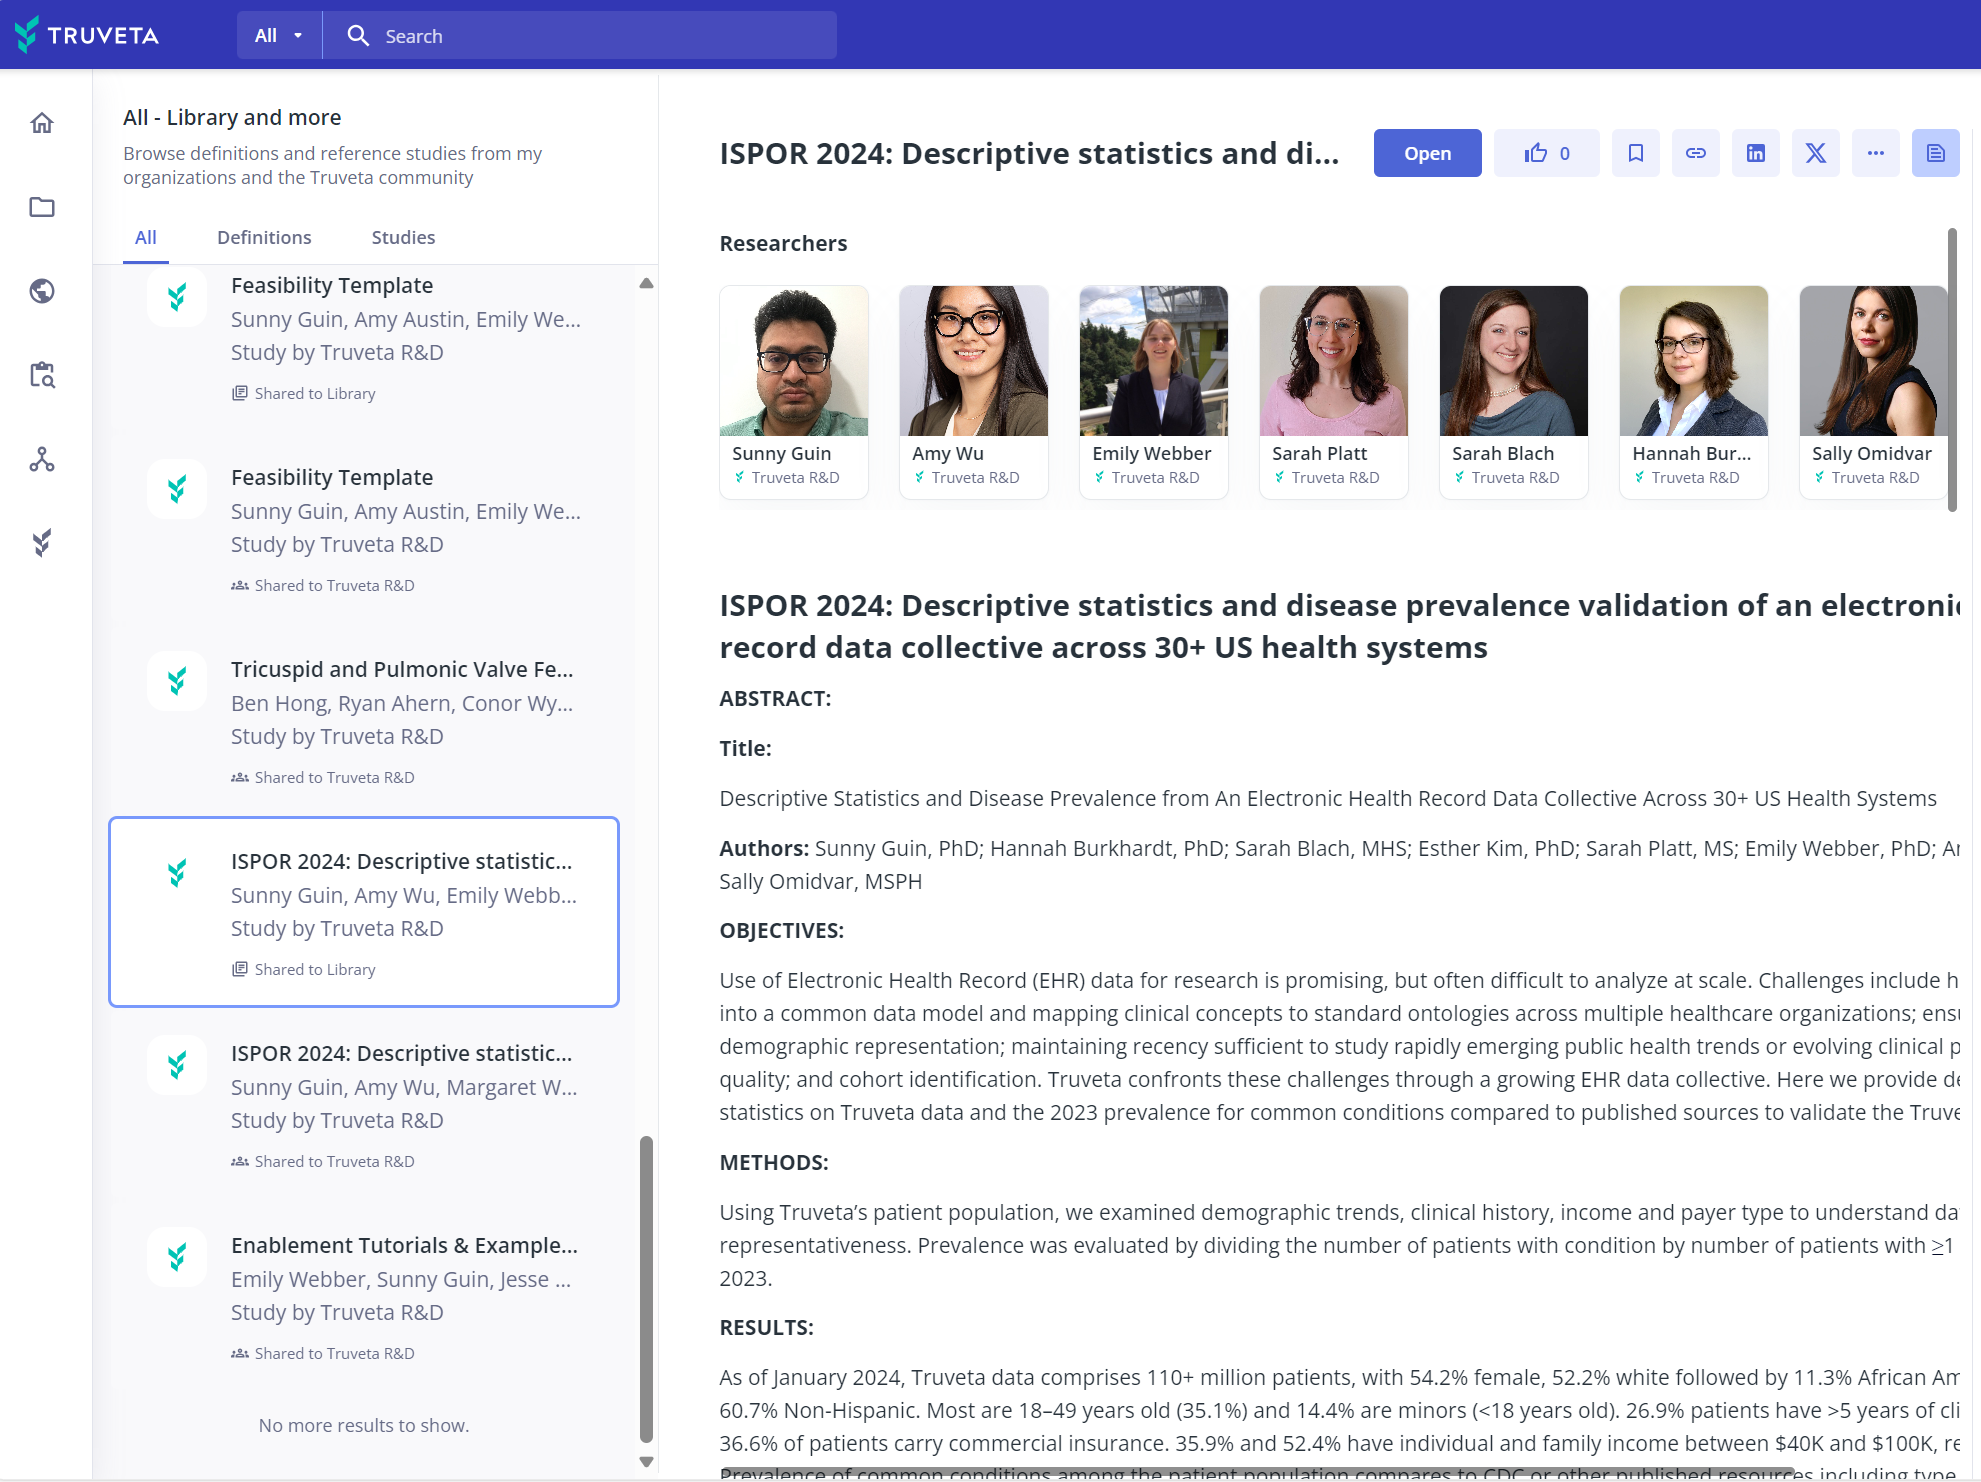
Task: Switch to the Definitions tab
Action: tap(264, 237)
